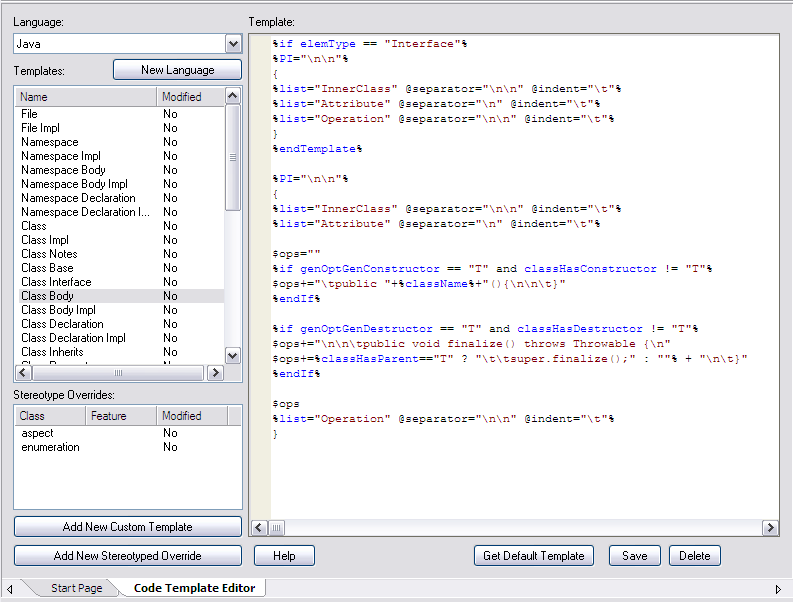Select the enumeration stereotype override

(x=127, y=447)
